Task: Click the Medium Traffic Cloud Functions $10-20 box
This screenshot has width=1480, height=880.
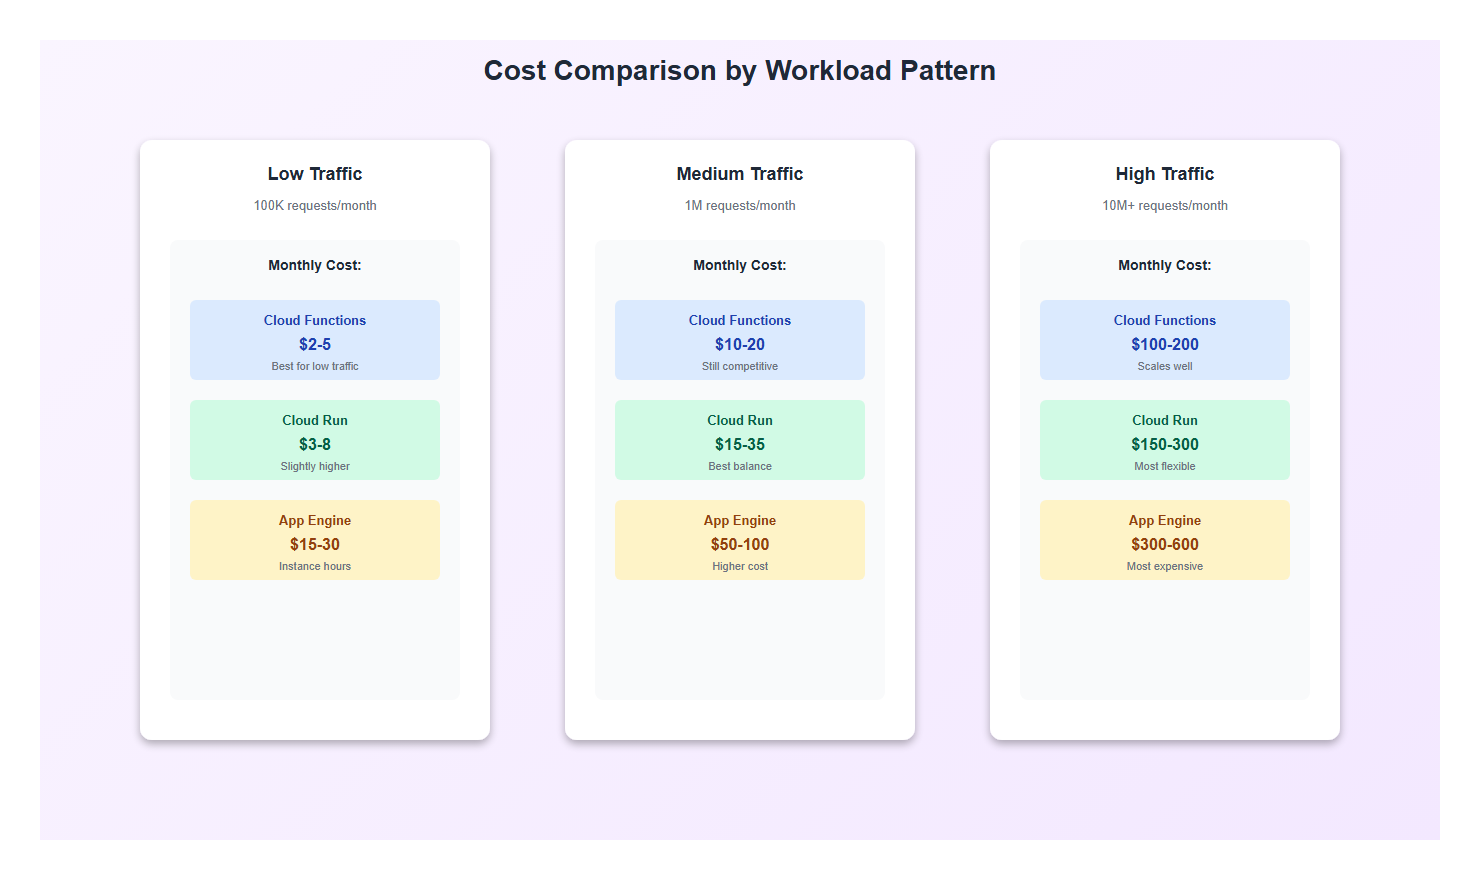Action: (740, 341)
